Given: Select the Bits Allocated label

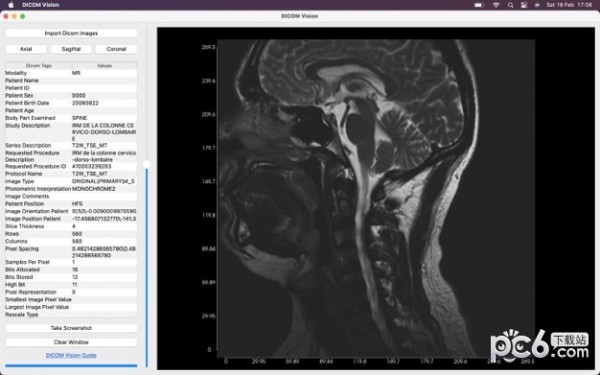Looking at the screenshot, I should [22, 270].
